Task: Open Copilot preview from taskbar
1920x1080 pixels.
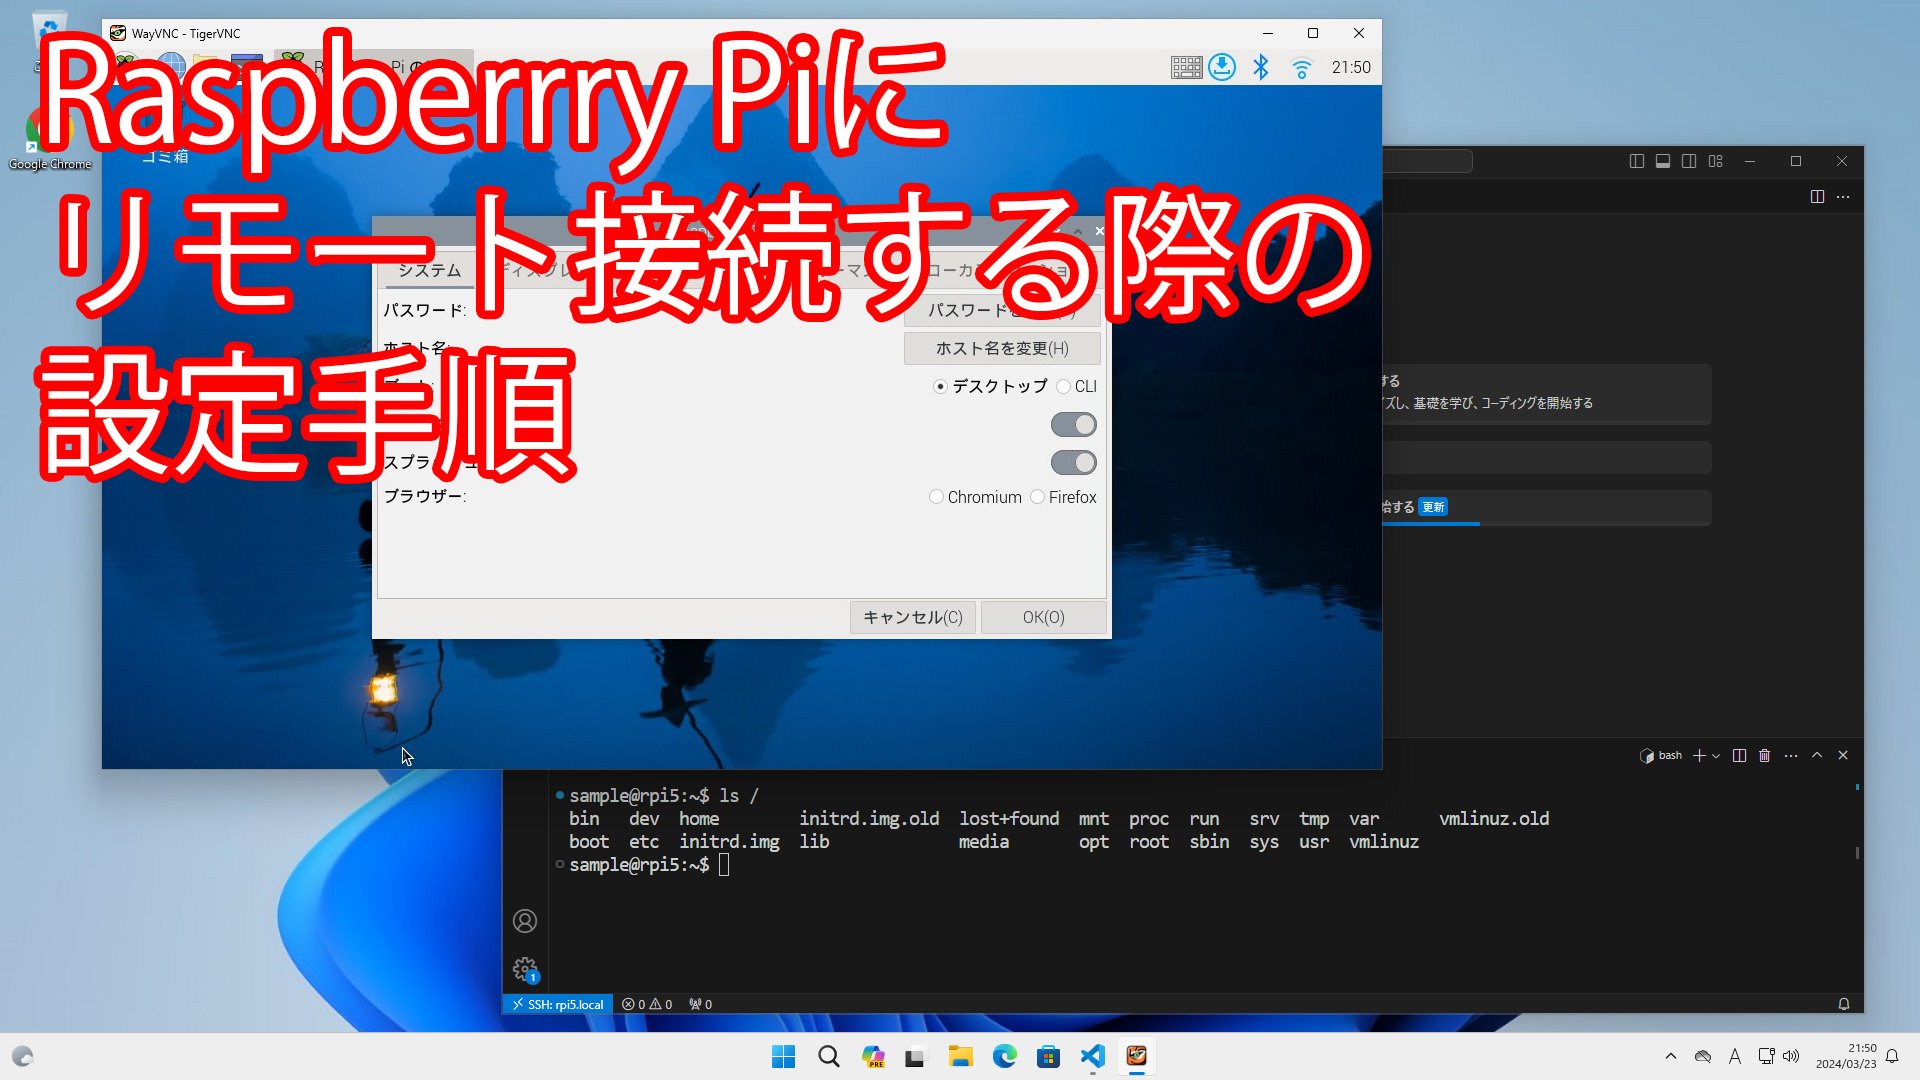Action: [873, 1057]
